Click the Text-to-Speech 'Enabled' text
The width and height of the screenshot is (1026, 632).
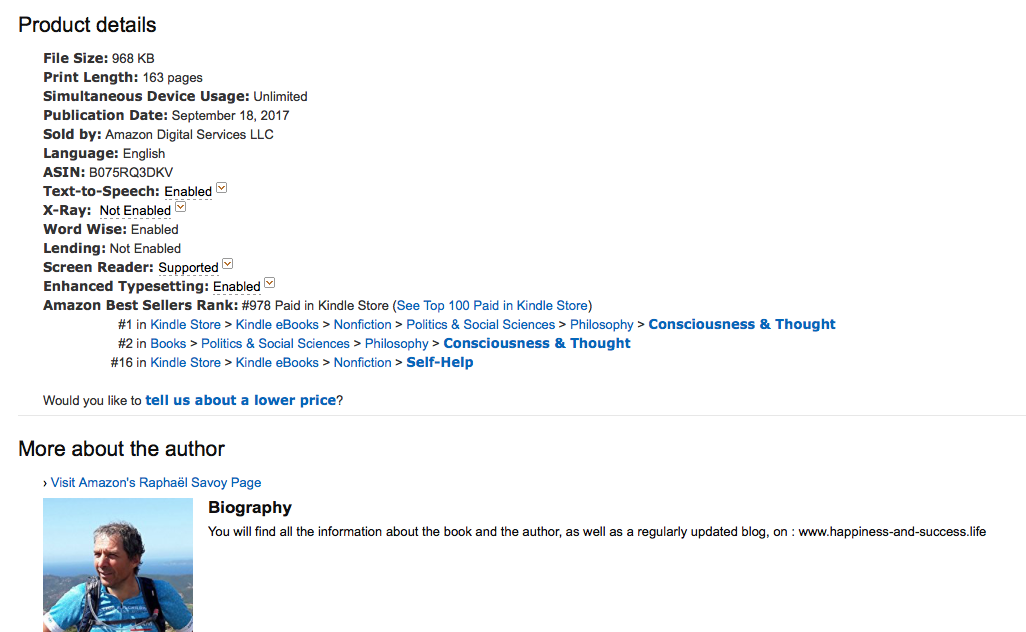point(188,192)
